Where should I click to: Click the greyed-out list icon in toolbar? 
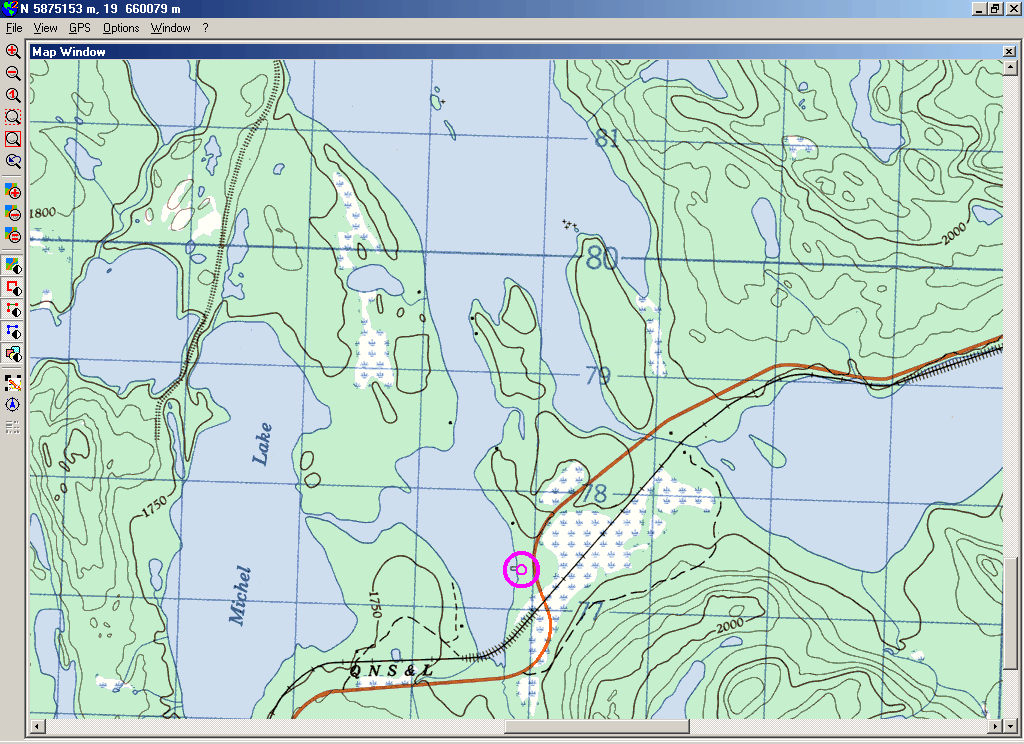click(x=13, y=427)
